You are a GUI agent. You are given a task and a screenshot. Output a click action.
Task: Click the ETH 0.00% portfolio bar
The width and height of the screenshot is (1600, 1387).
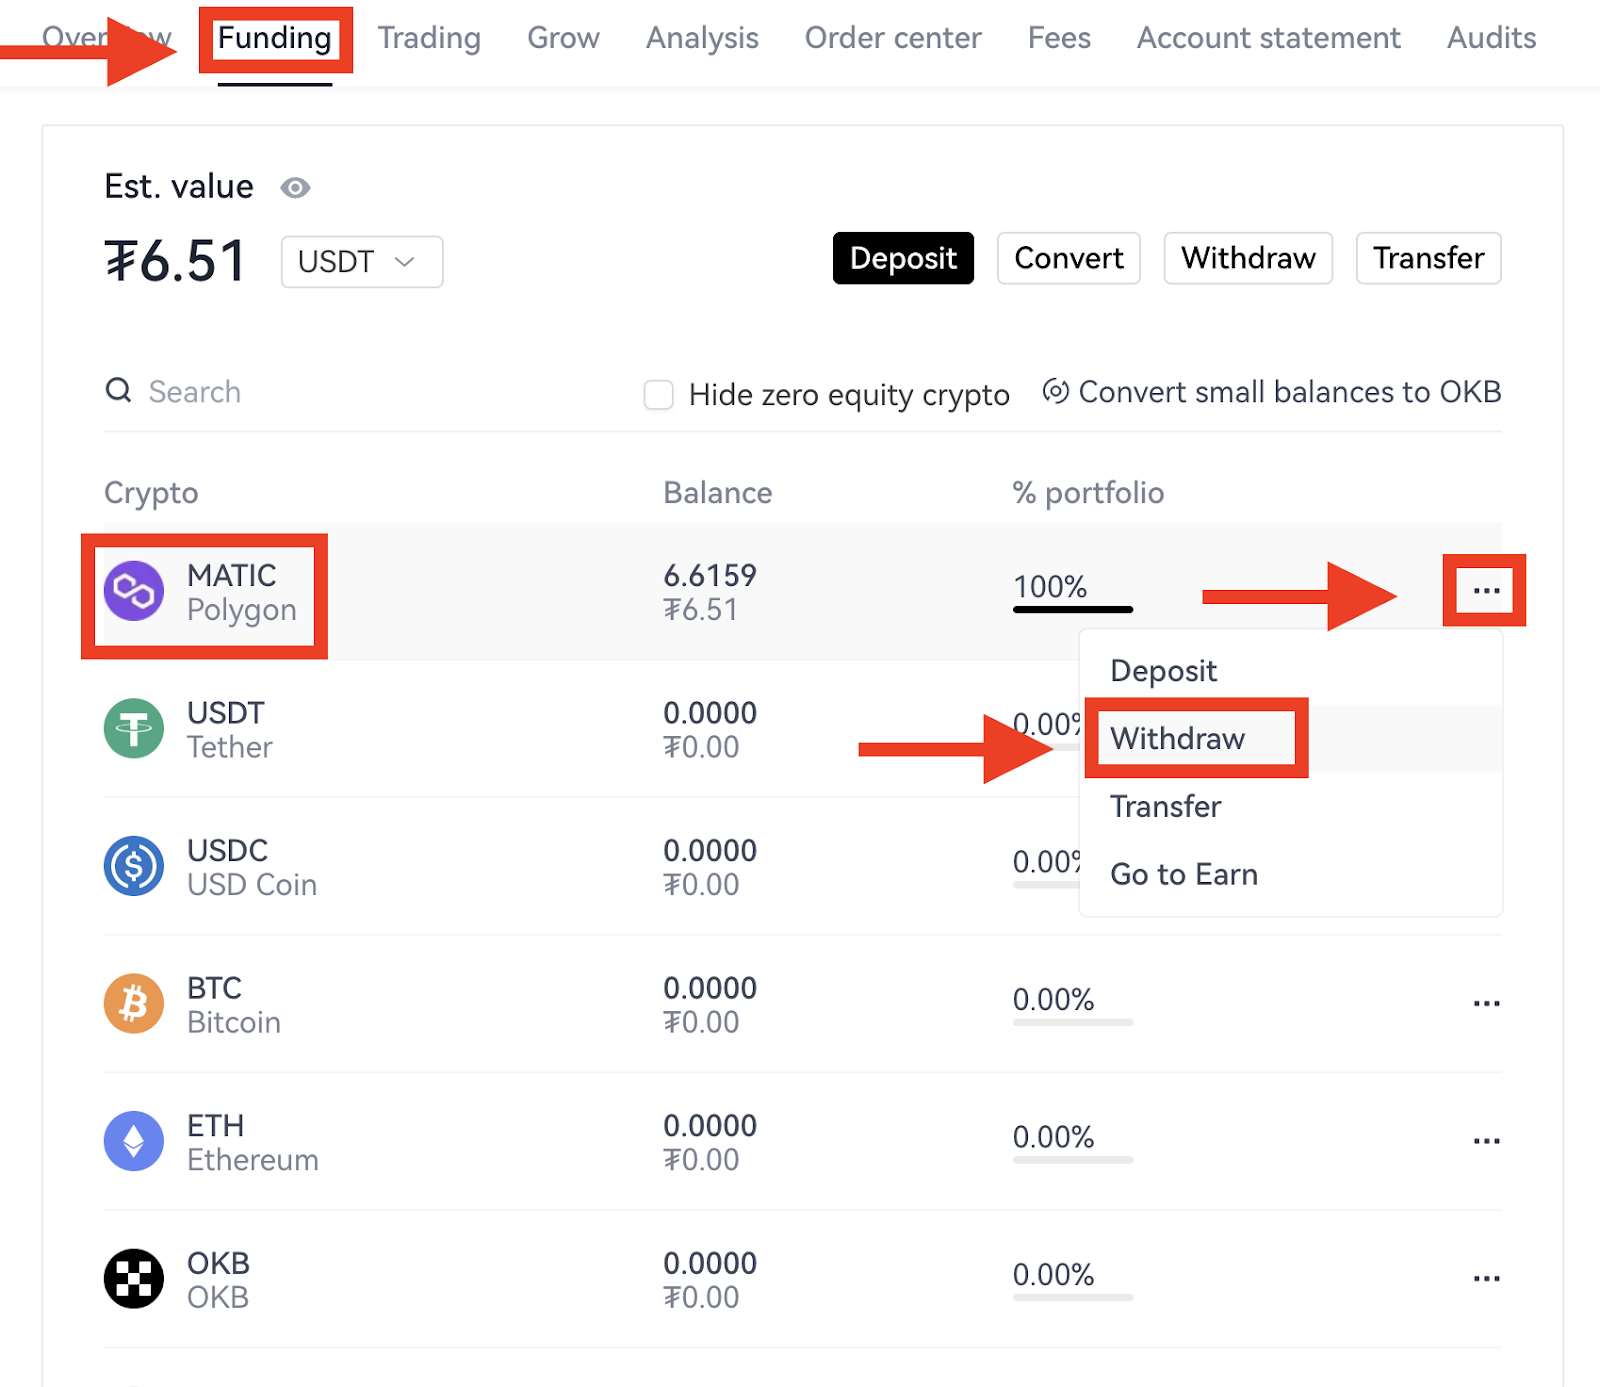[1072, 1160]
